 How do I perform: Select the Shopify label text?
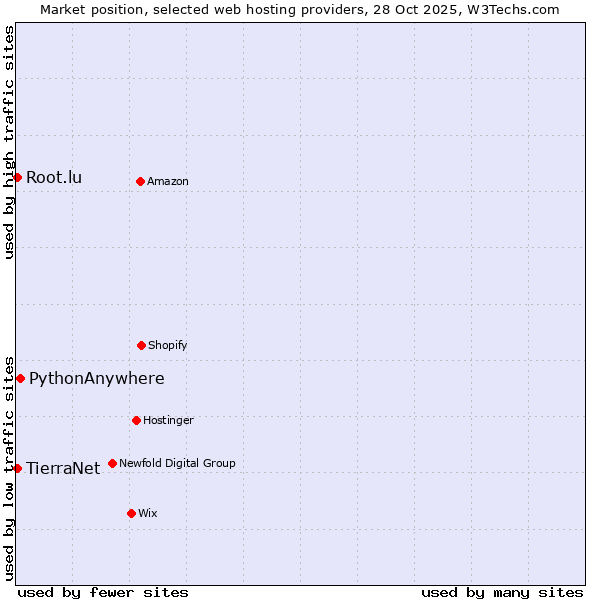click(x=168, y=346)
